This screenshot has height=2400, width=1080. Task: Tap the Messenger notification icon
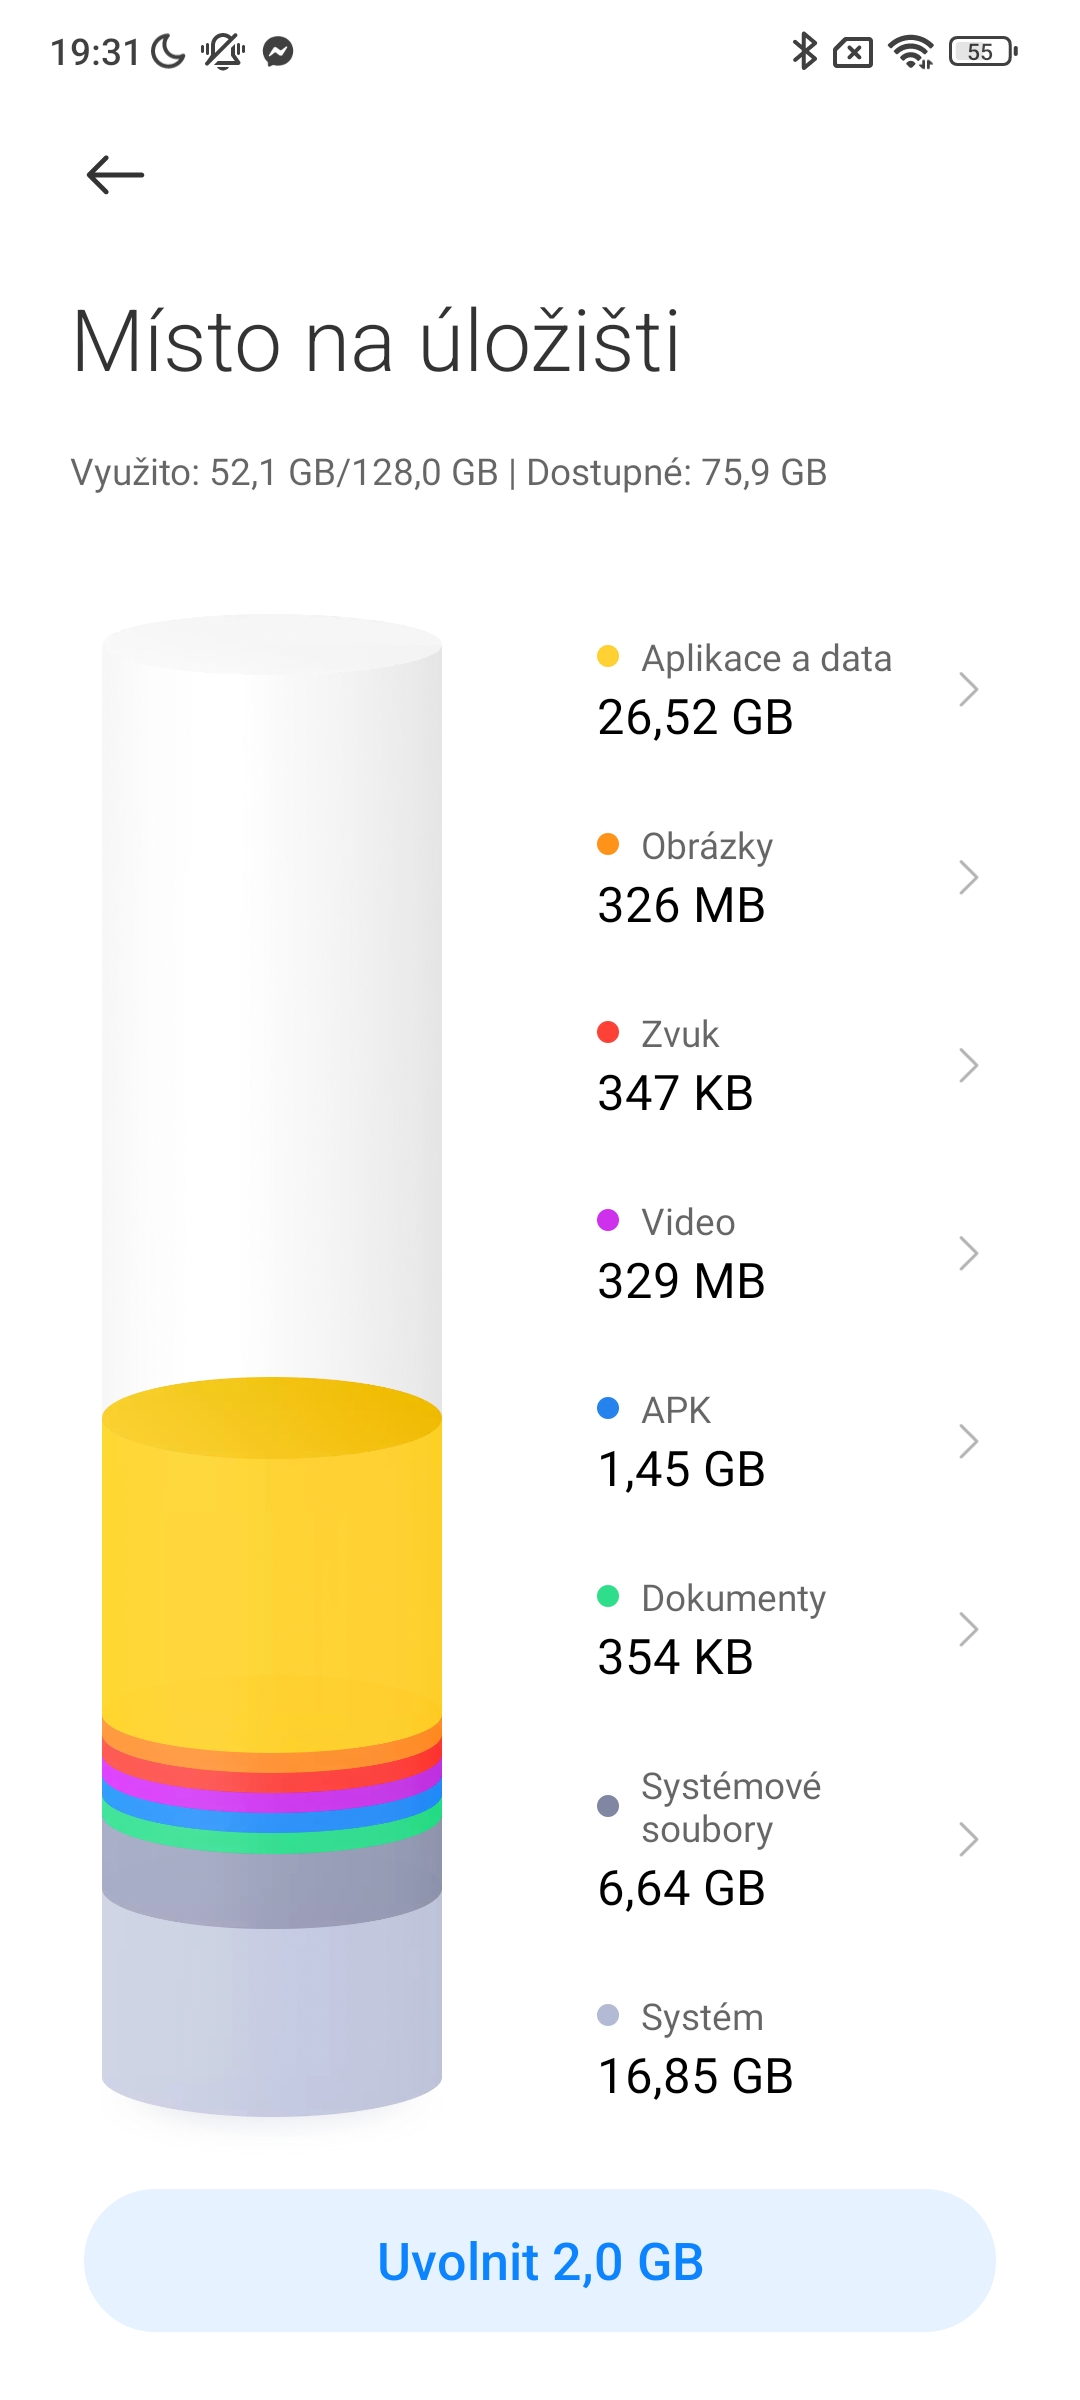point(278,51)
